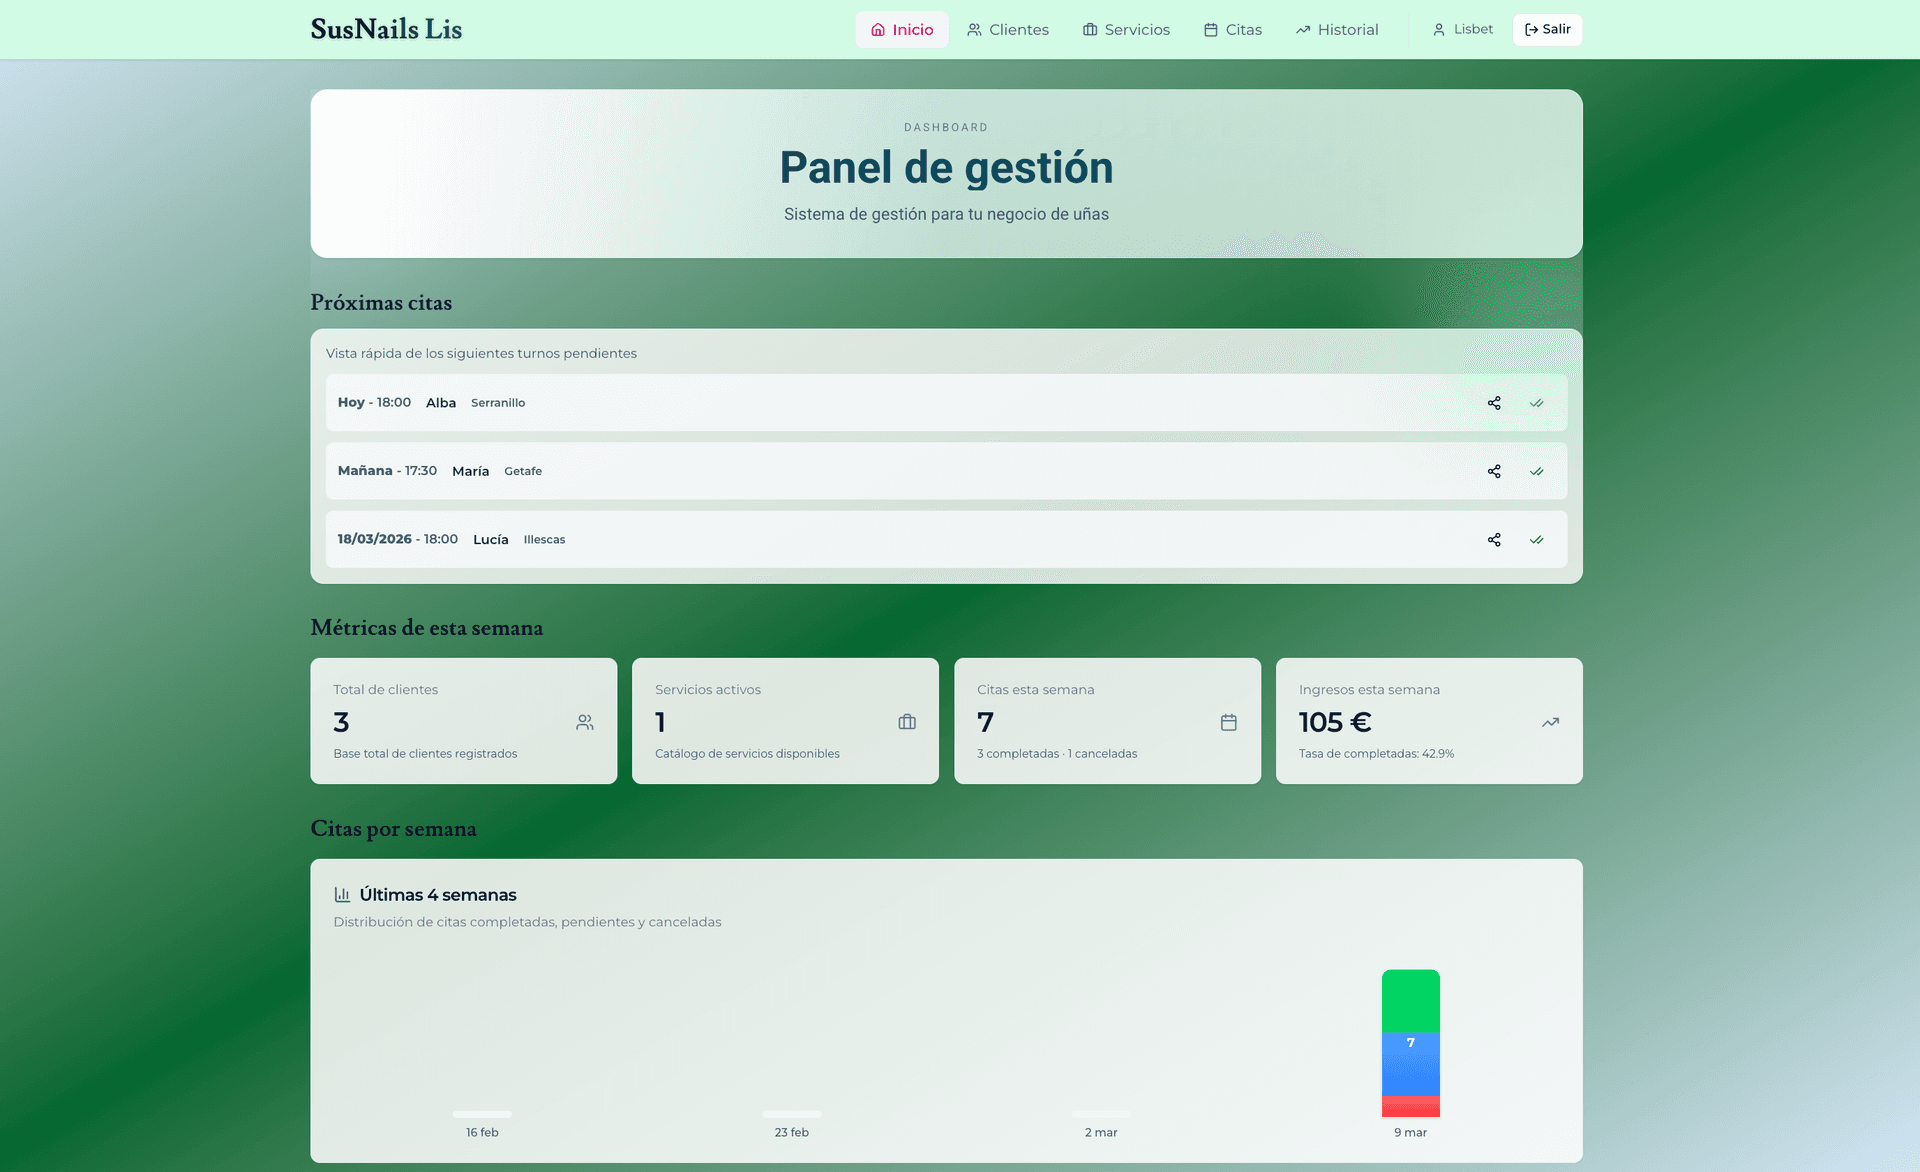
Task: Select the Inicio navigation item
Action: point(901,30)
